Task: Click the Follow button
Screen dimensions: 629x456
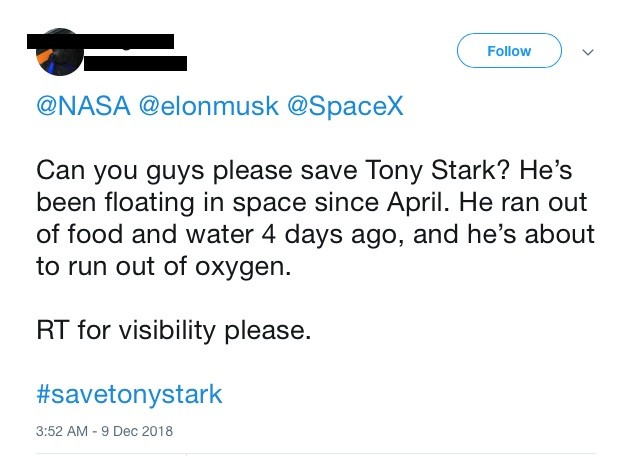Action: (x=509, y=51)
